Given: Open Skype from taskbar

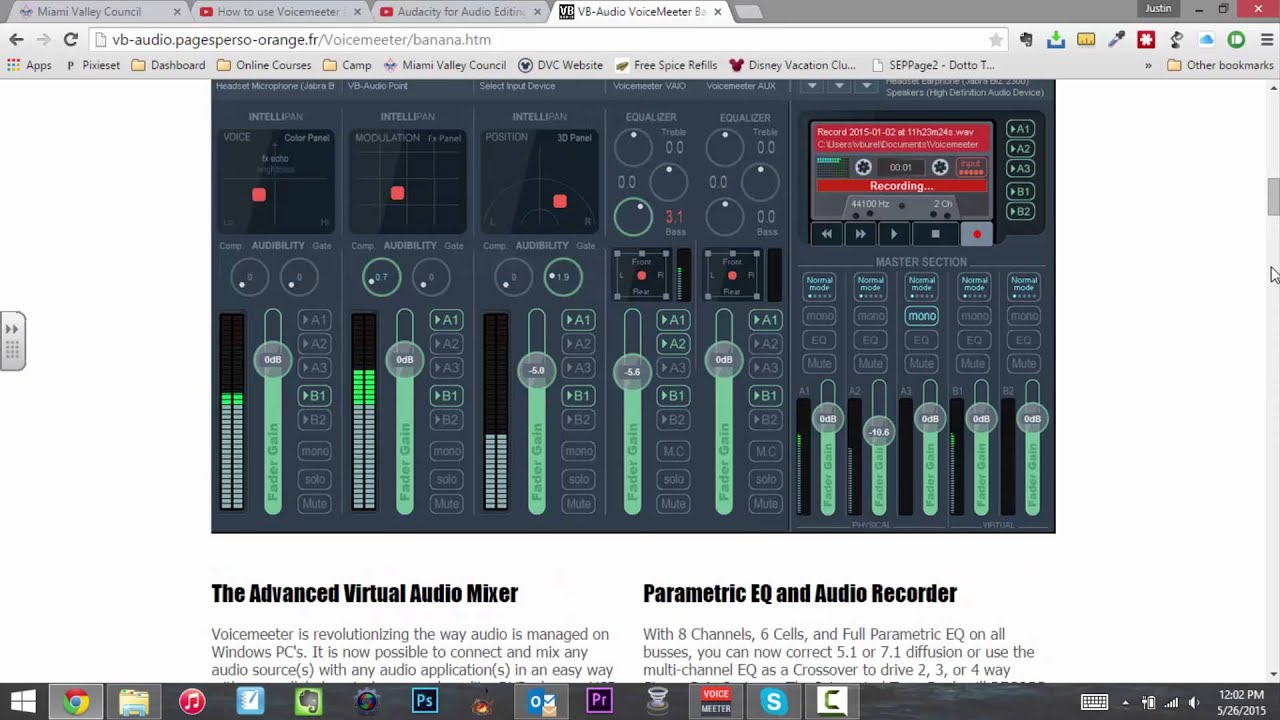Looking at the screenshot, I should click(773, 701).
